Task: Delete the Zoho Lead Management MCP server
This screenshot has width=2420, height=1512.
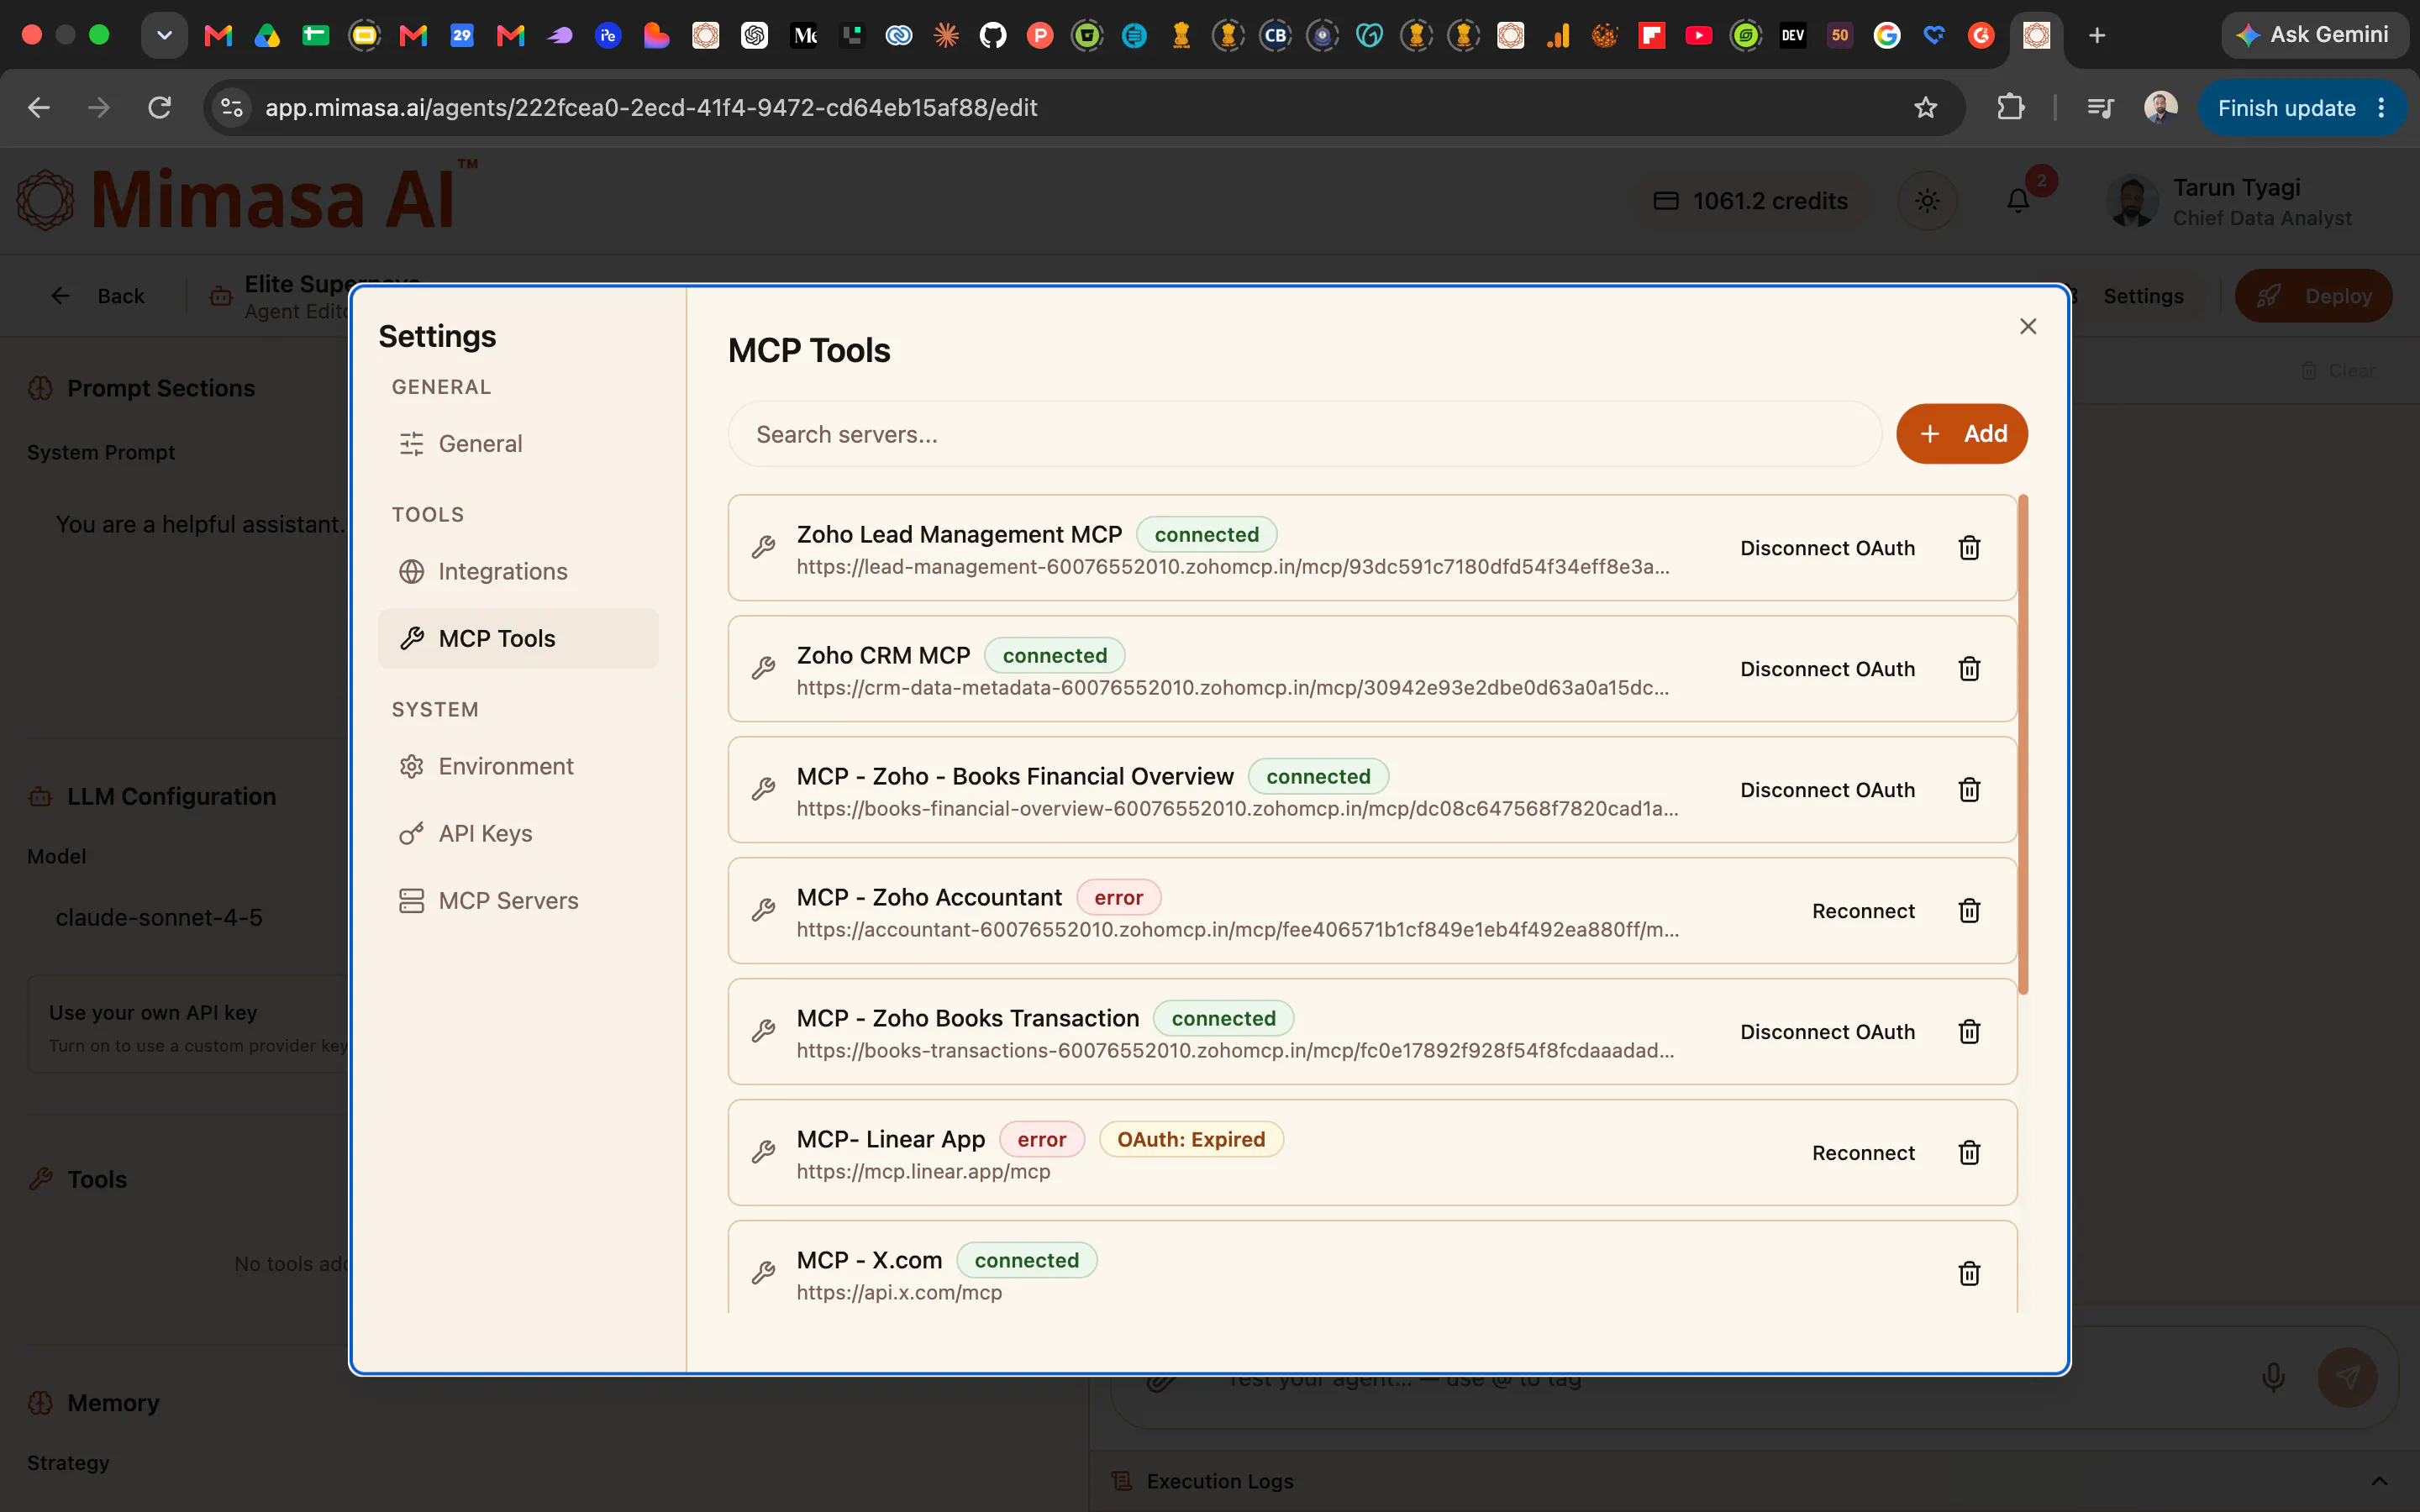Action: (1969, 548)
